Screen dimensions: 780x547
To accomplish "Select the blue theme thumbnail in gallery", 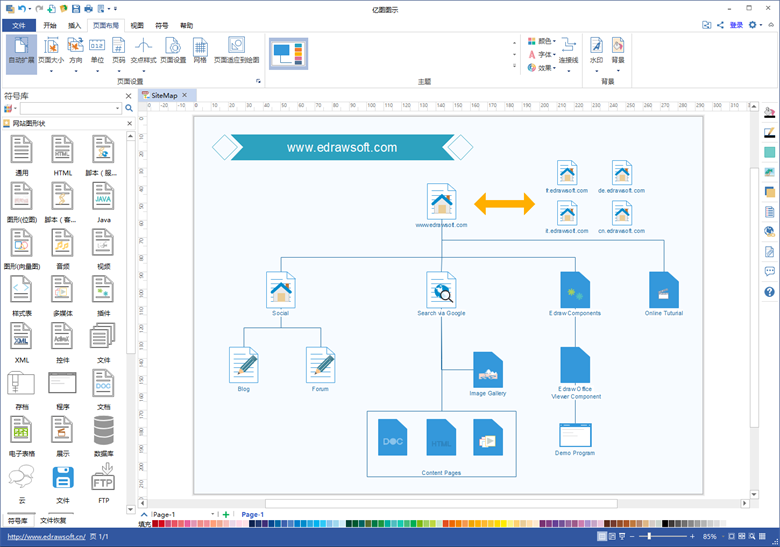I will click(x=289, y=54).
